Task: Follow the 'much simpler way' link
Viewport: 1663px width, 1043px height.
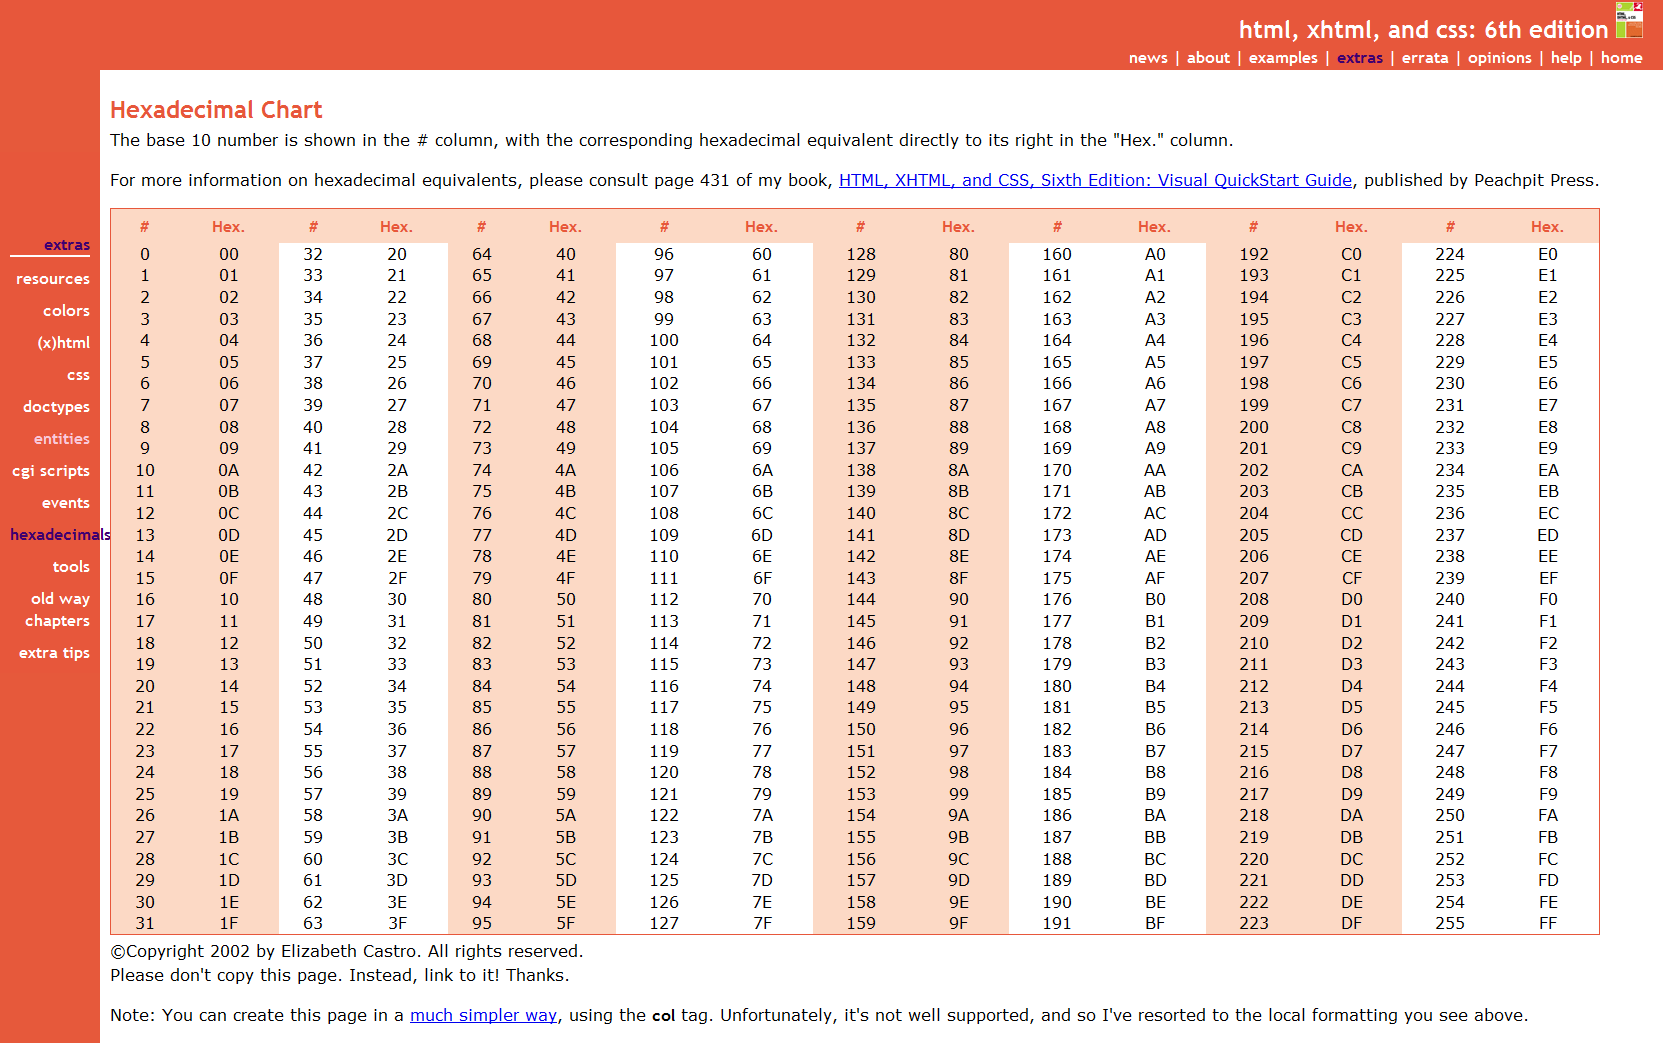Action: point(483,1015)
